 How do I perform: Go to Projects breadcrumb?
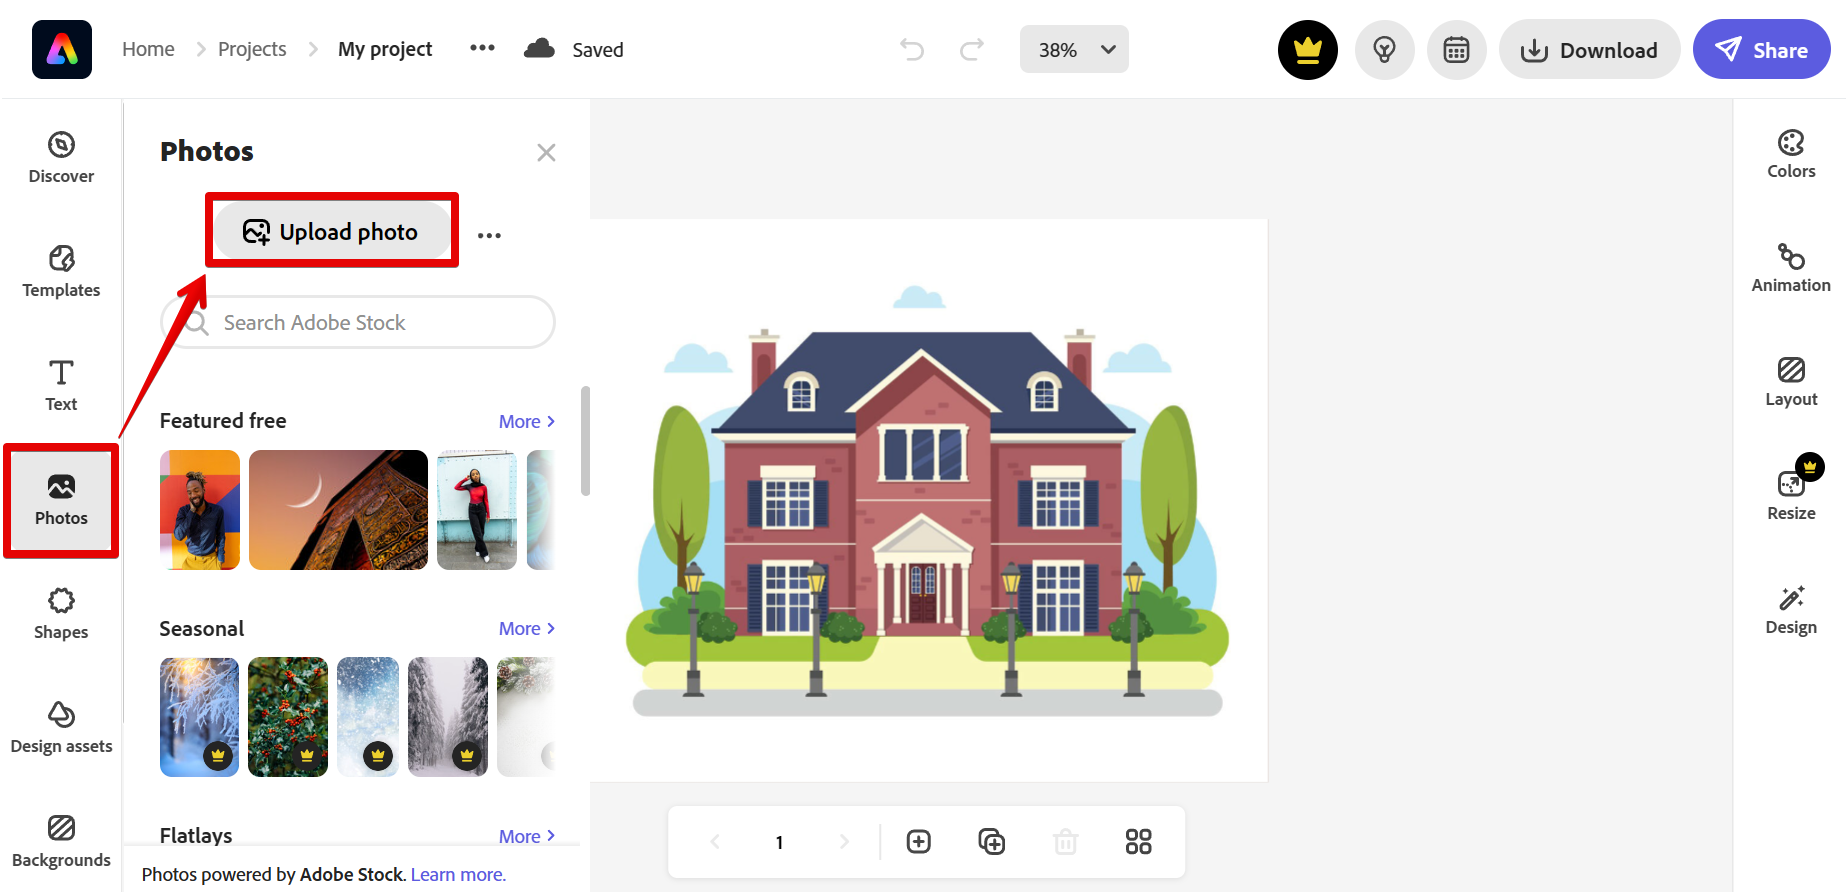click(252, 49)
